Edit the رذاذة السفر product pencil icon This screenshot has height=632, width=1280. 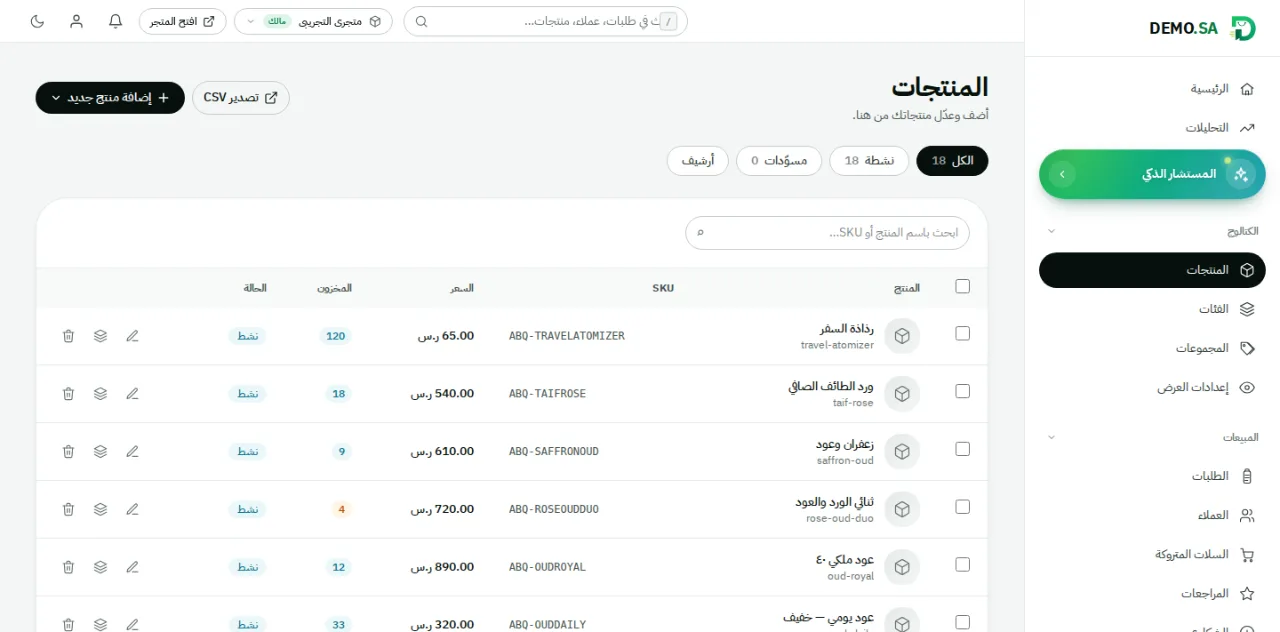tap(132, 336)
